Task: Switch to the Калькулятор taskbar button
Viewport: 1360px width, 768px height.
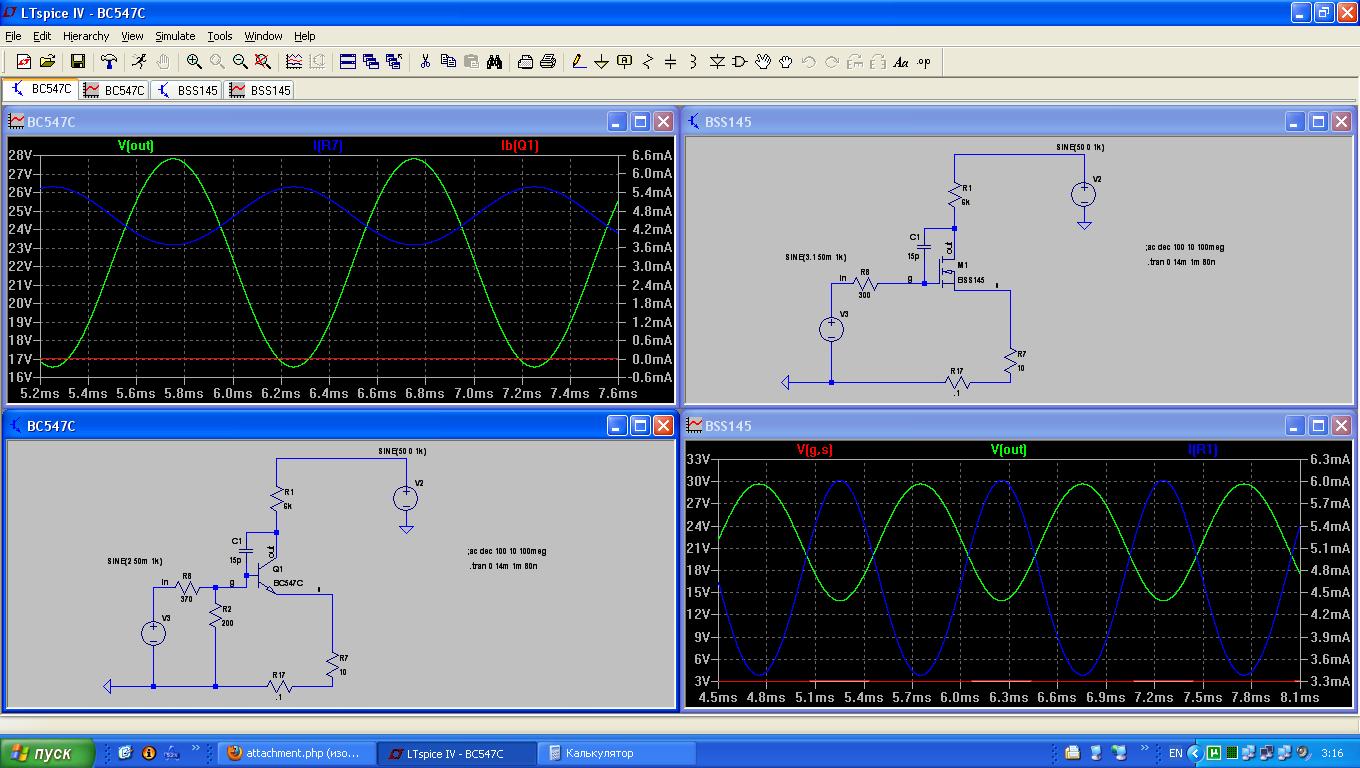Action: (618, 753)
